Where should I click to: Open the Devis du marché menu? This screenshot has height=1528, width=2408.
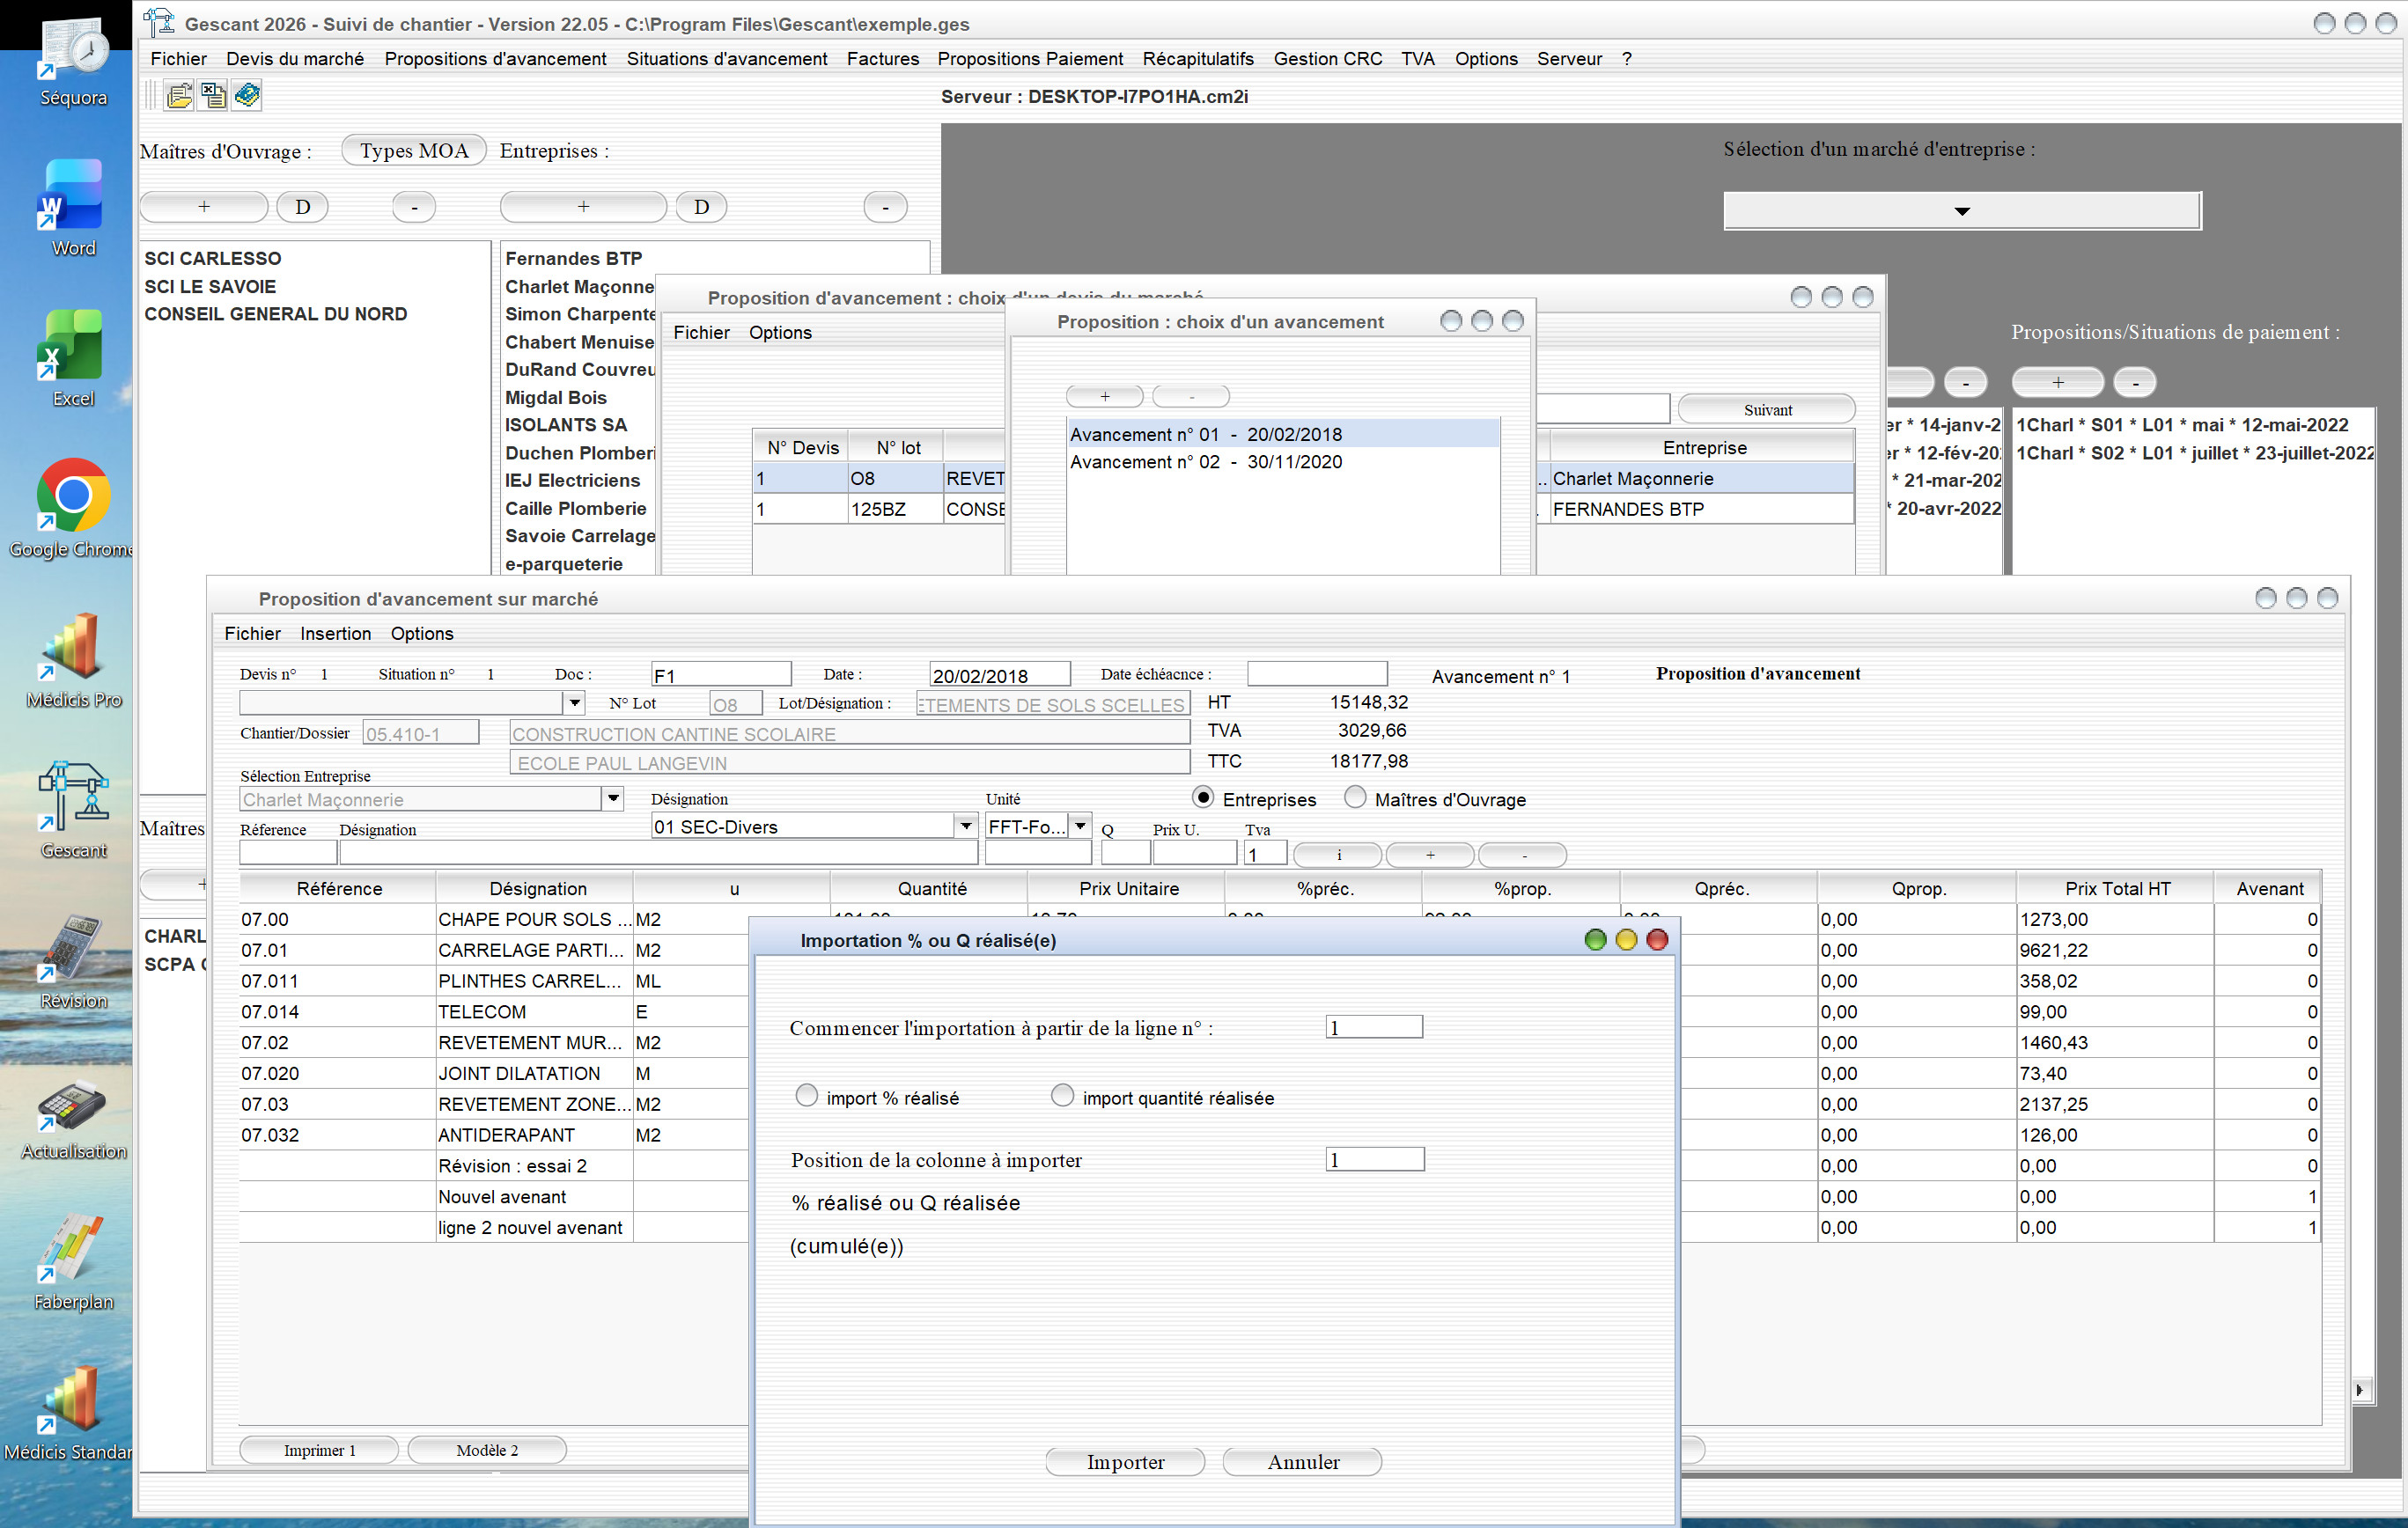(x=295, y=59)
